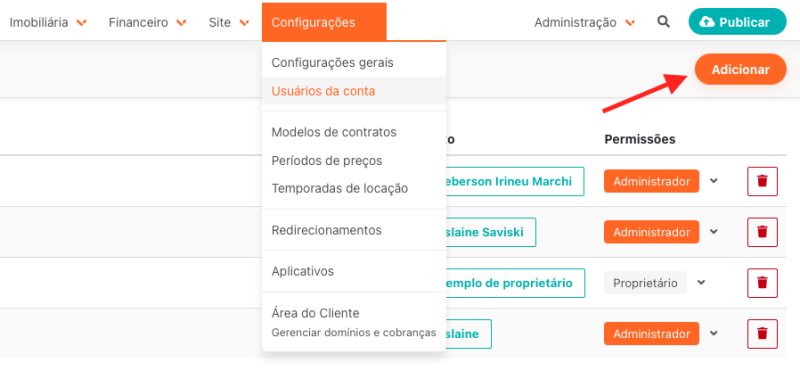The image size is (800, 371).
Task: Click the search magnifier icon
Action: 663,21
